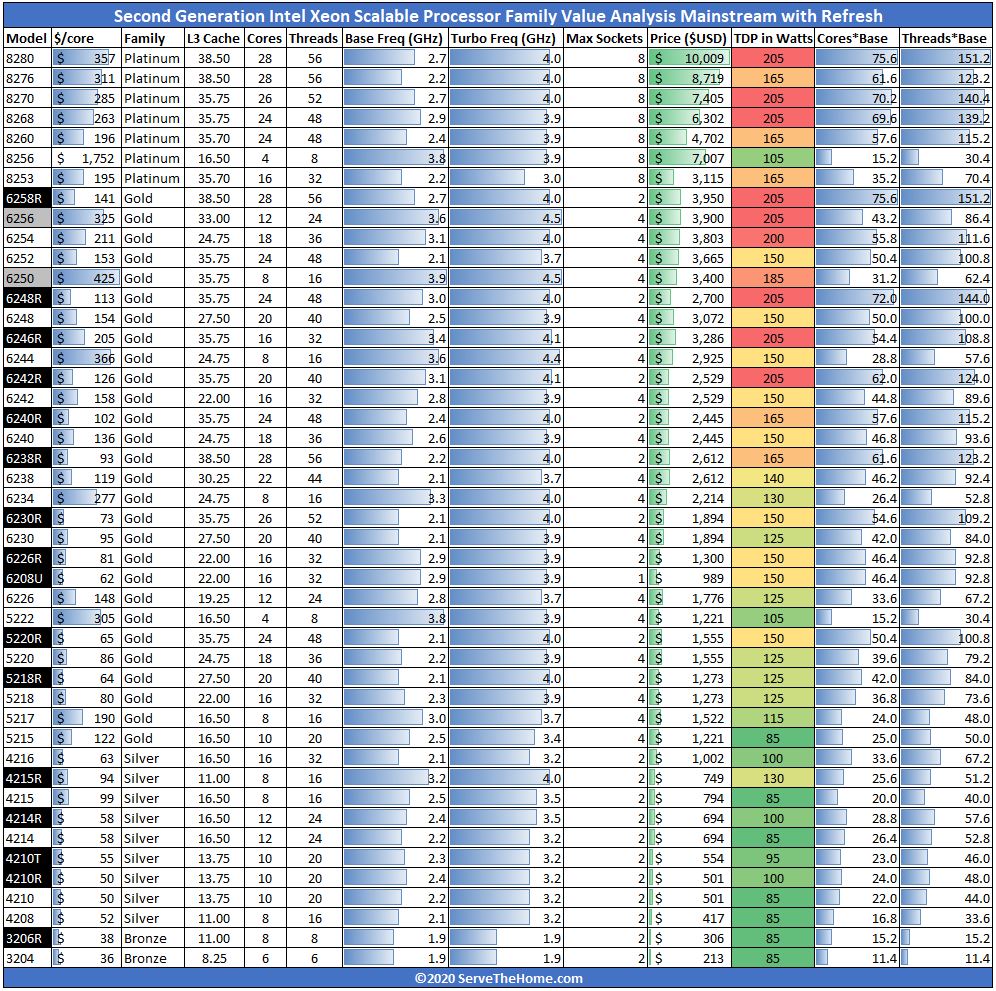Click the Price ($USD) column header
This screenshot has height=991, width=996.
pos(689,38)
